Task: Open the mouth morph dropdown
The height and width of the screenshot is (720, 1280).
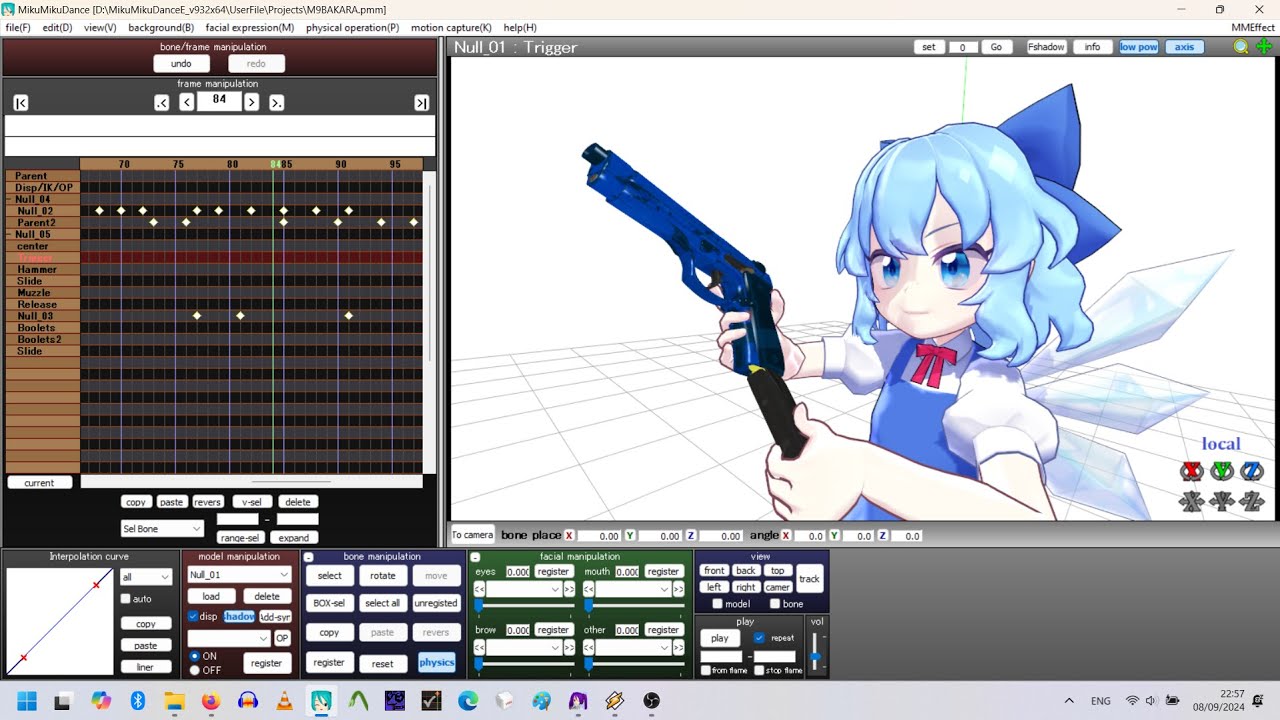Action: (633, 589)
